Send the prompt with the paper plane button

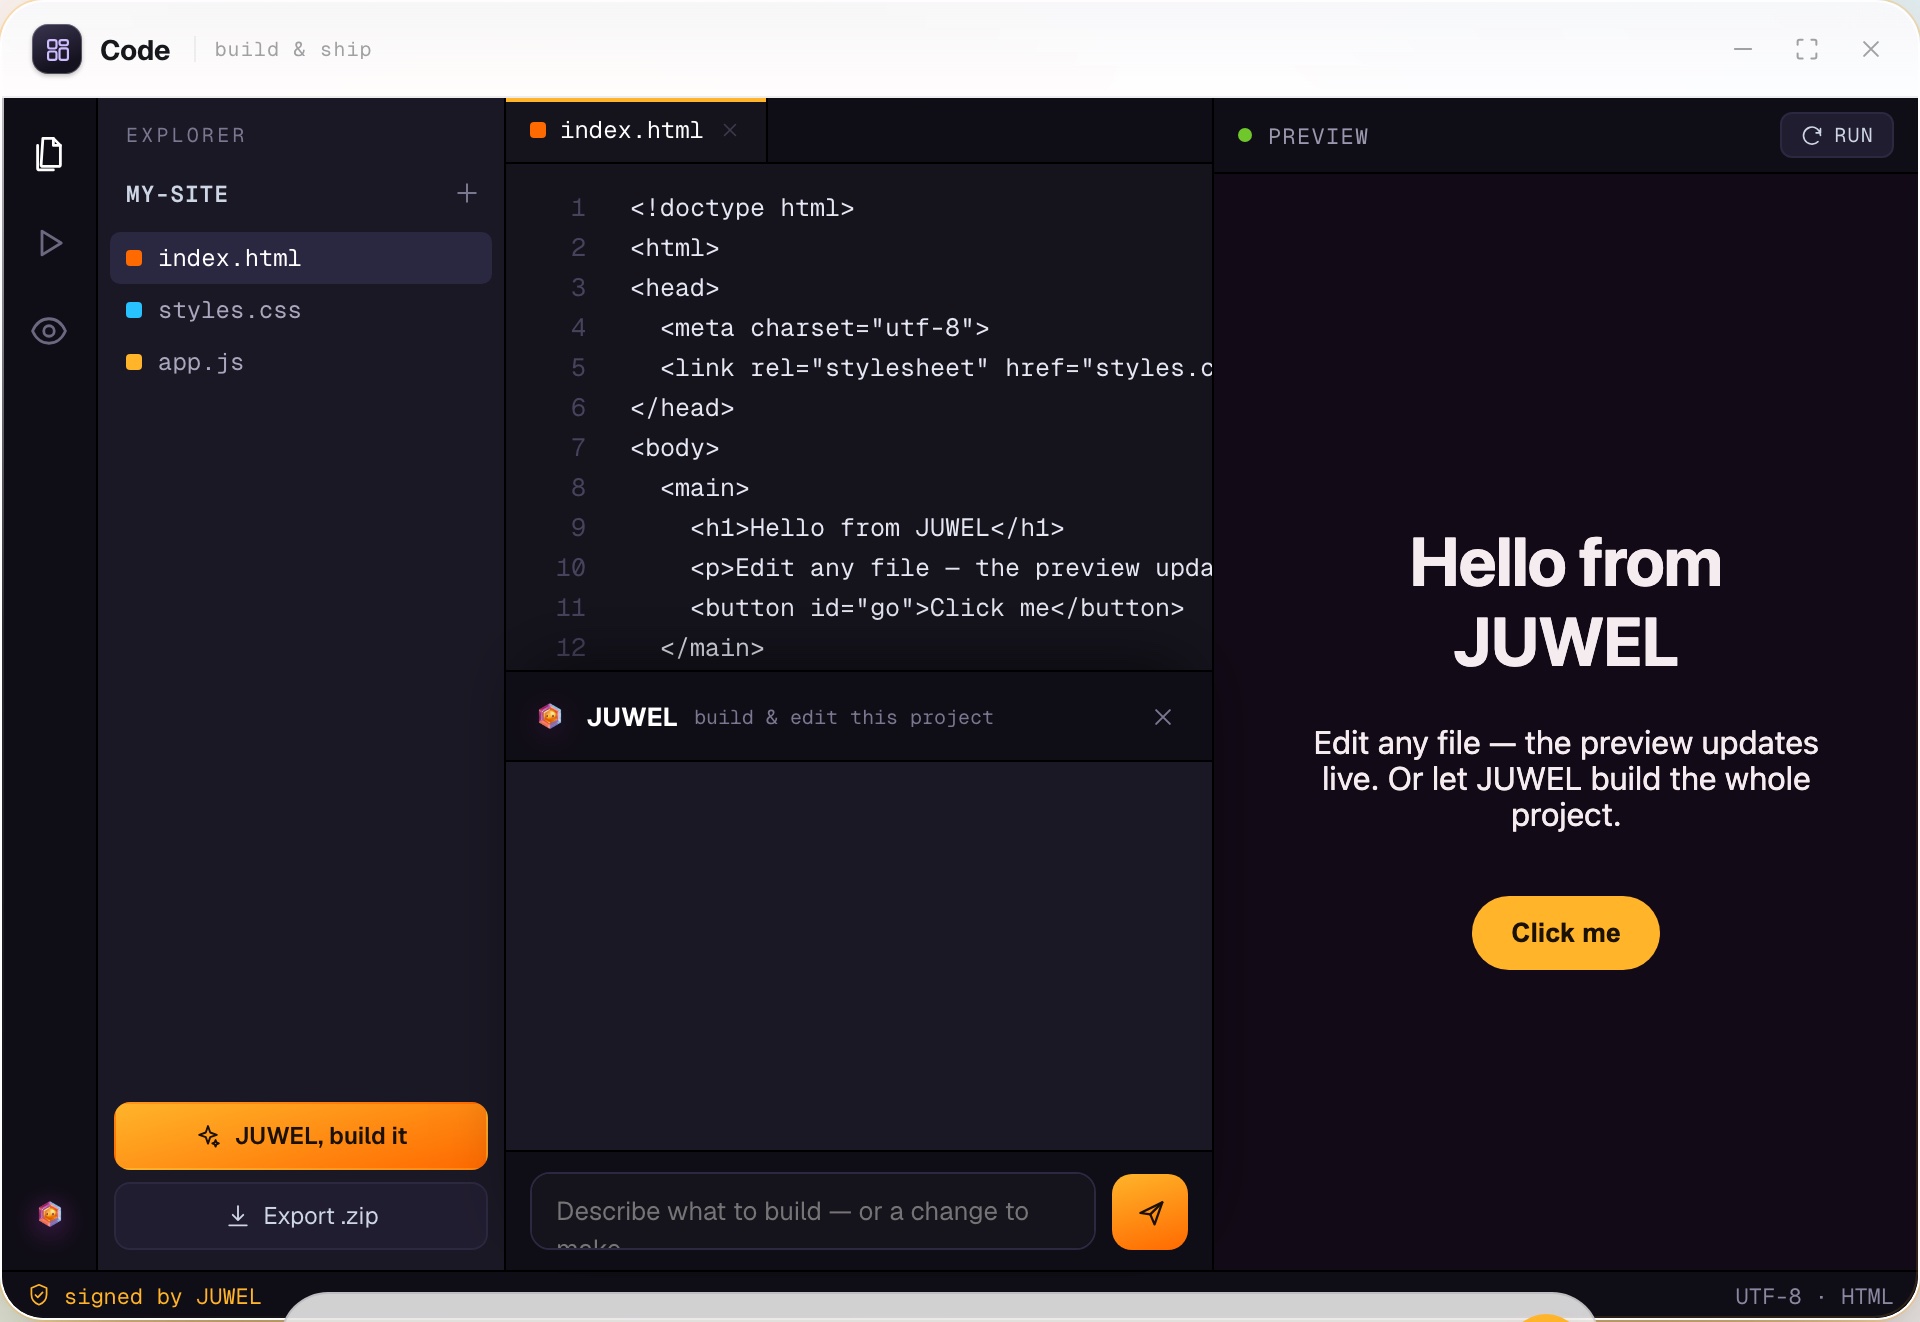pyautogui.click(x=1150, y=1212)
